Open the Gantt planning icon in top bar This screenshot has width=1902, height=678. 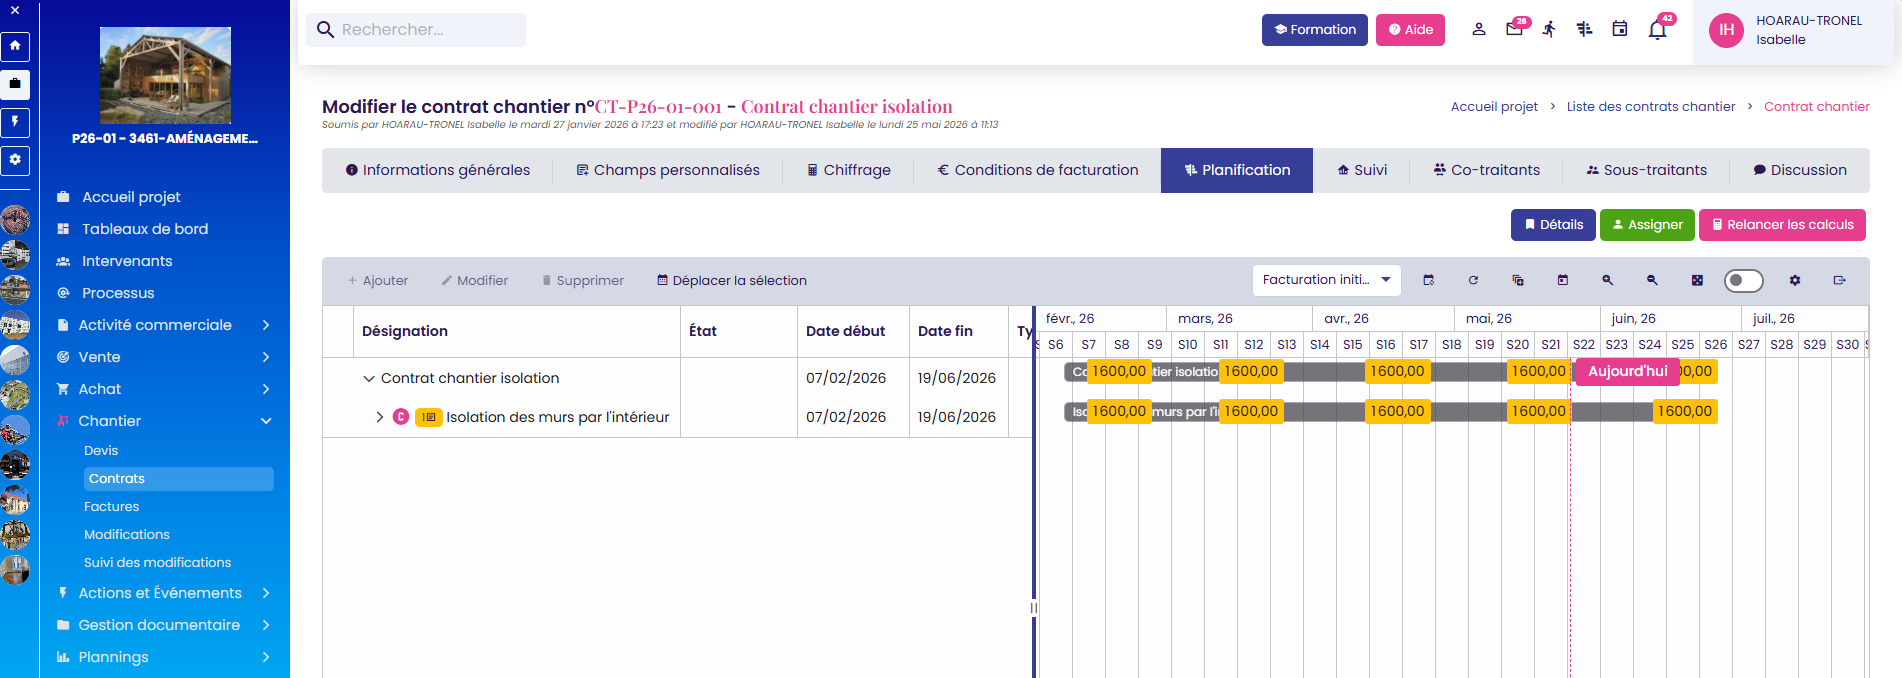click(1584, 29)
